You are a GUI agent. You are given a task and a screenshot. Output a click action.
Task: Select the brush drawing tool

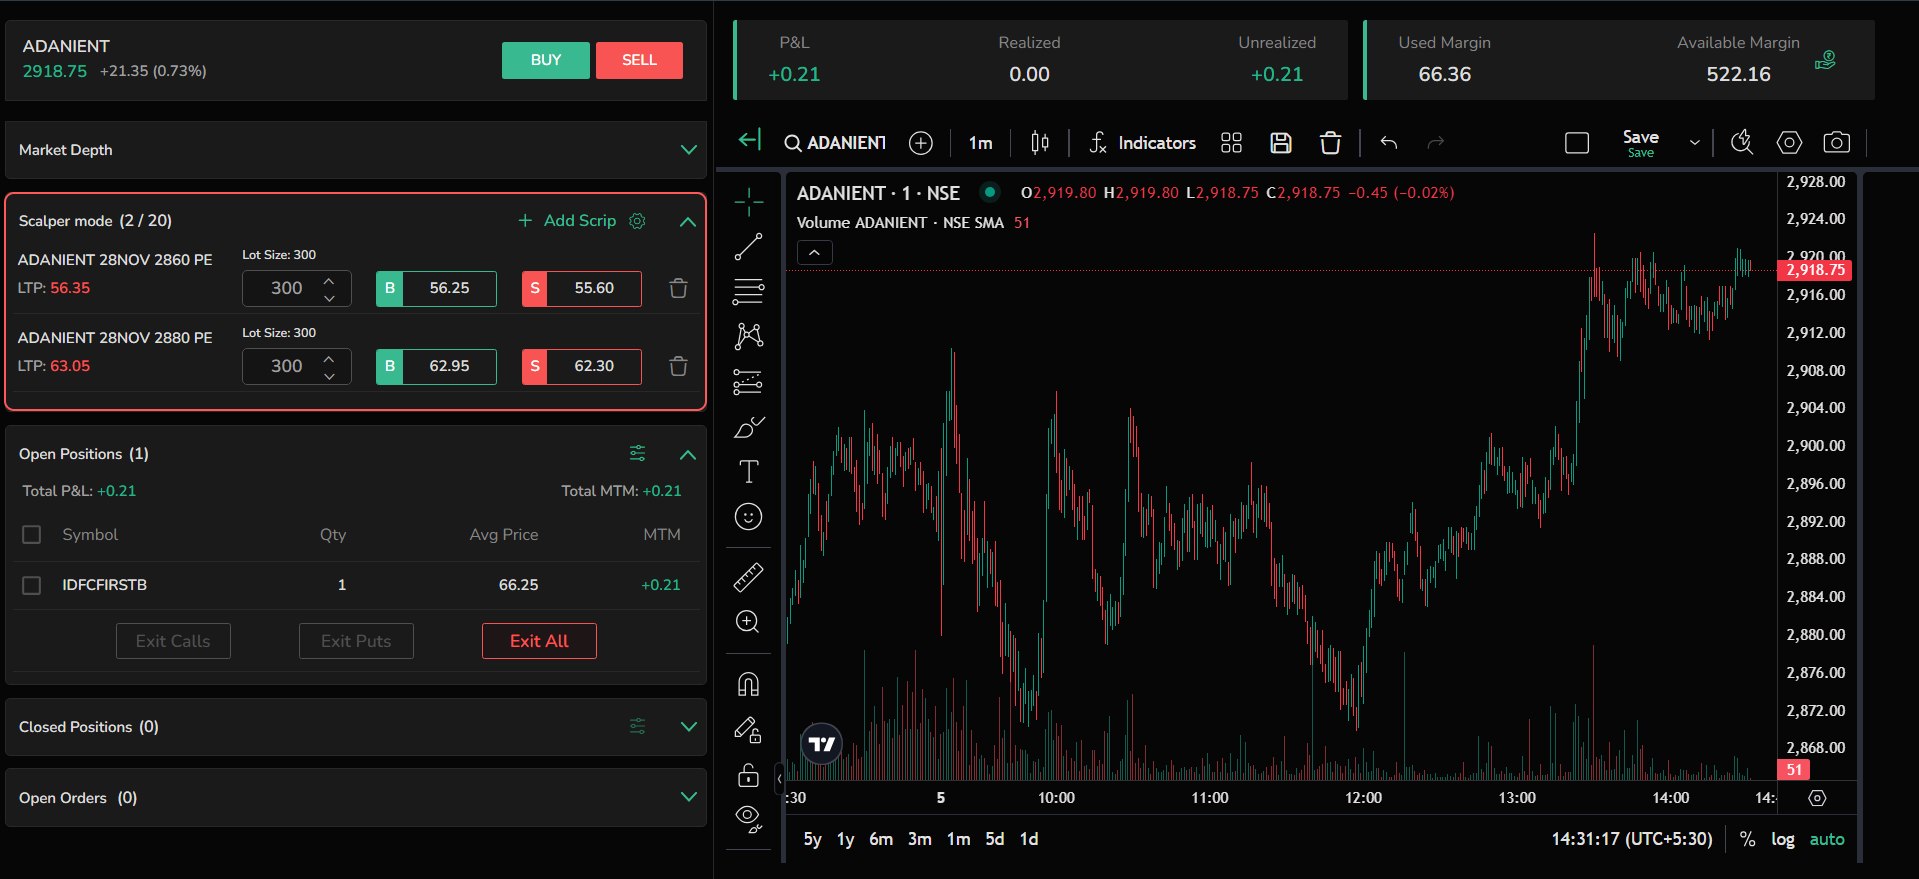748,427
